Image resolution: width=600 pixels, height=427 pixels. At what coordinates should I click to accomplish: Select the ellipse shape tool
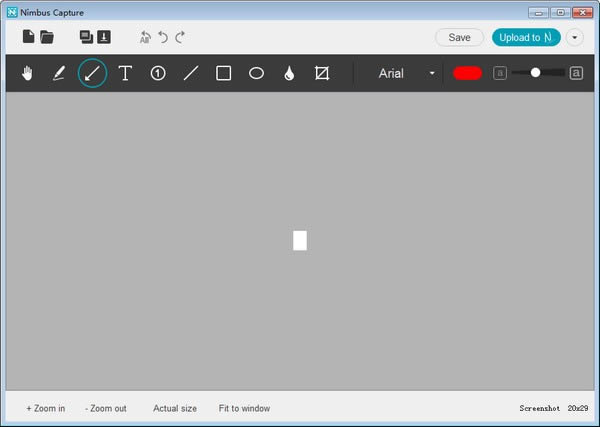tap(256, 73)
